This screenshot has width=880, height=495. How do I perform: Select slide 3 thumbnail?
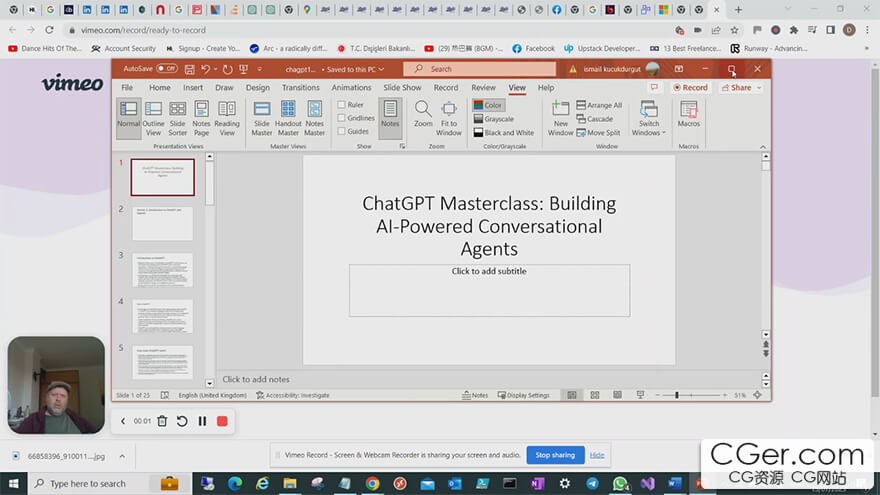[x=163, y=270]
